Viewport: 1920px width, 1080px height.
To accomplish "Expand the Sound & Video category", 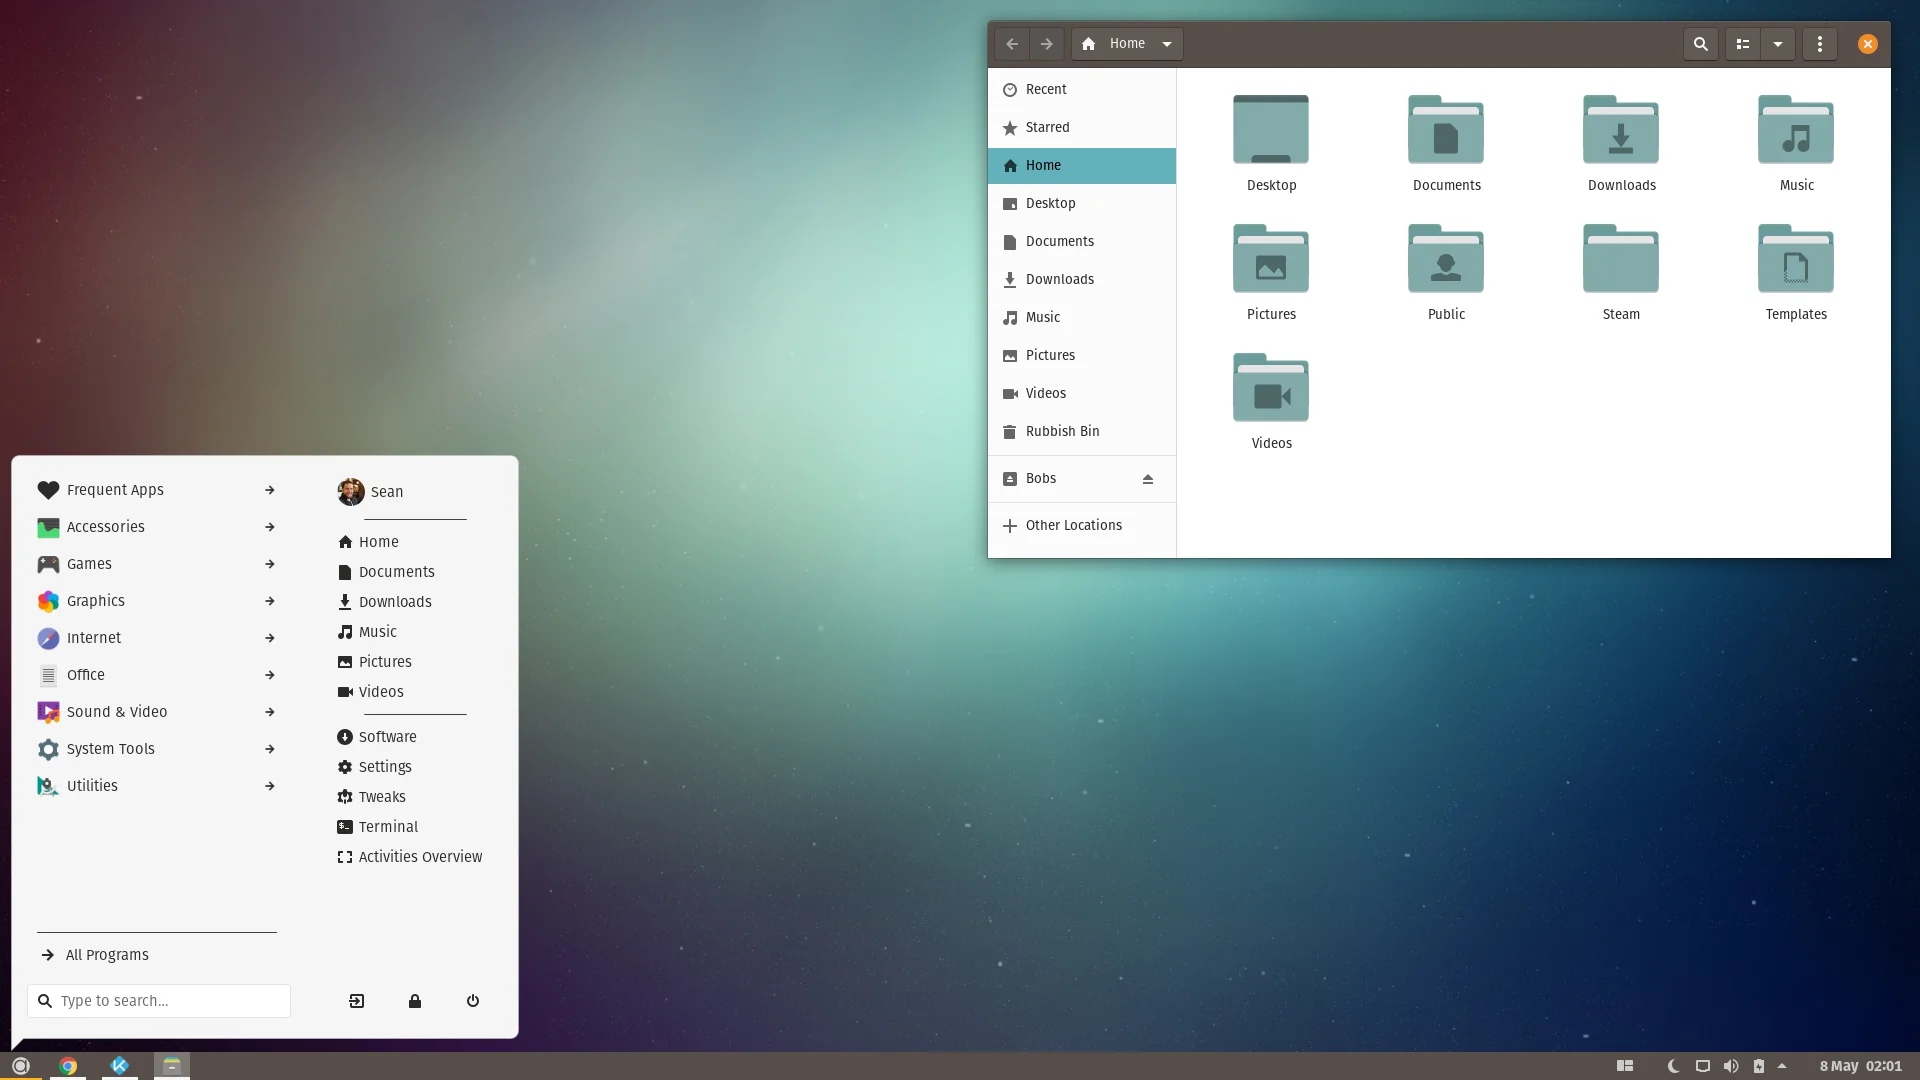I will (156, 712).
